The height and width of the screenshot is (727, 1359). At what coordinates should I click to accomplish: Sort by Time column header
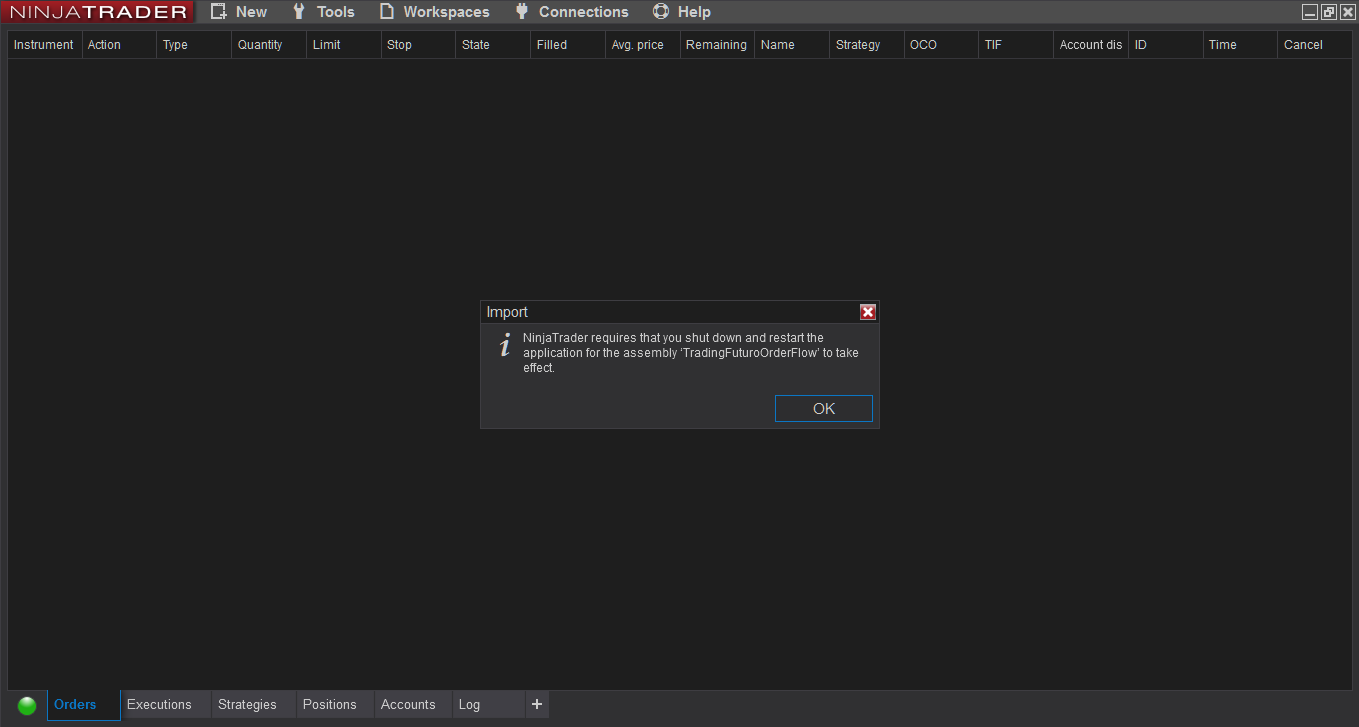click(1240, 45)
